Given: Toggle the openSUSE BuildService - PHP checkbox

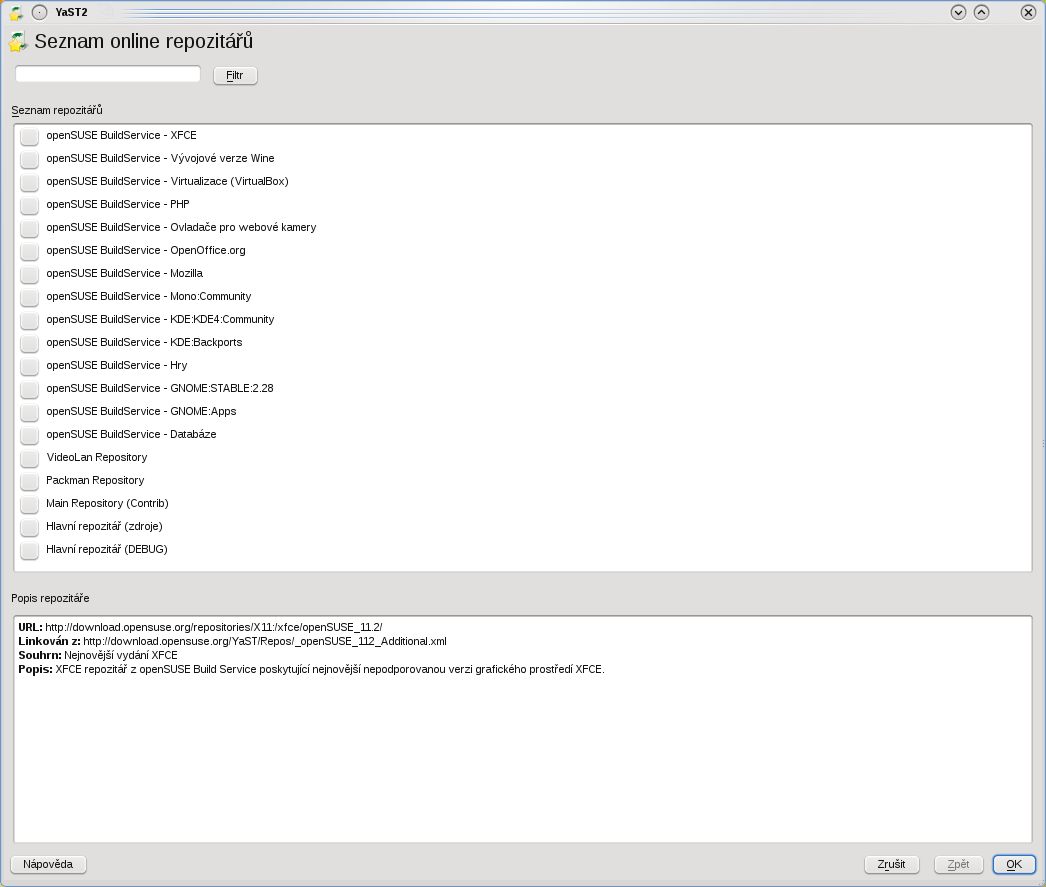Looking at the screenshot, I should [29, 205].
